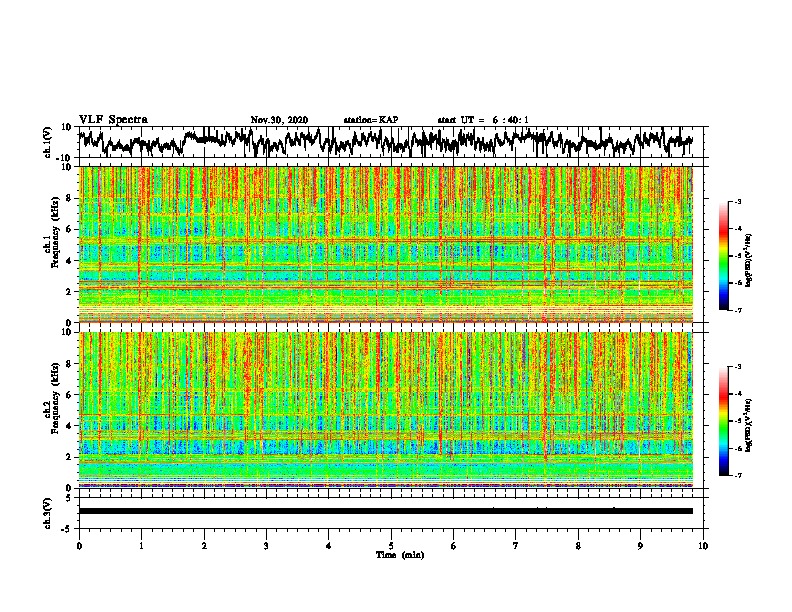Click the black ch.3 voltage trace bar
Screen dimensions: 792x612
coord(385,511)
